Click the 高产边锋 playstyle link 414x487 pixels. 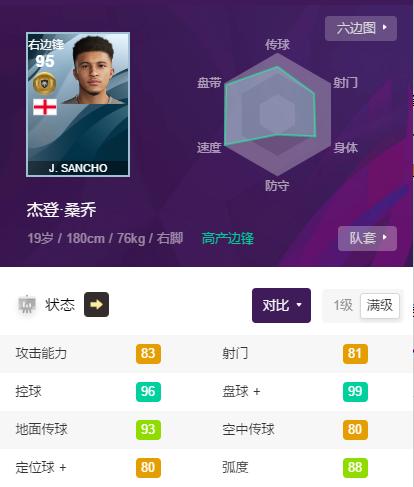(228, 238)
